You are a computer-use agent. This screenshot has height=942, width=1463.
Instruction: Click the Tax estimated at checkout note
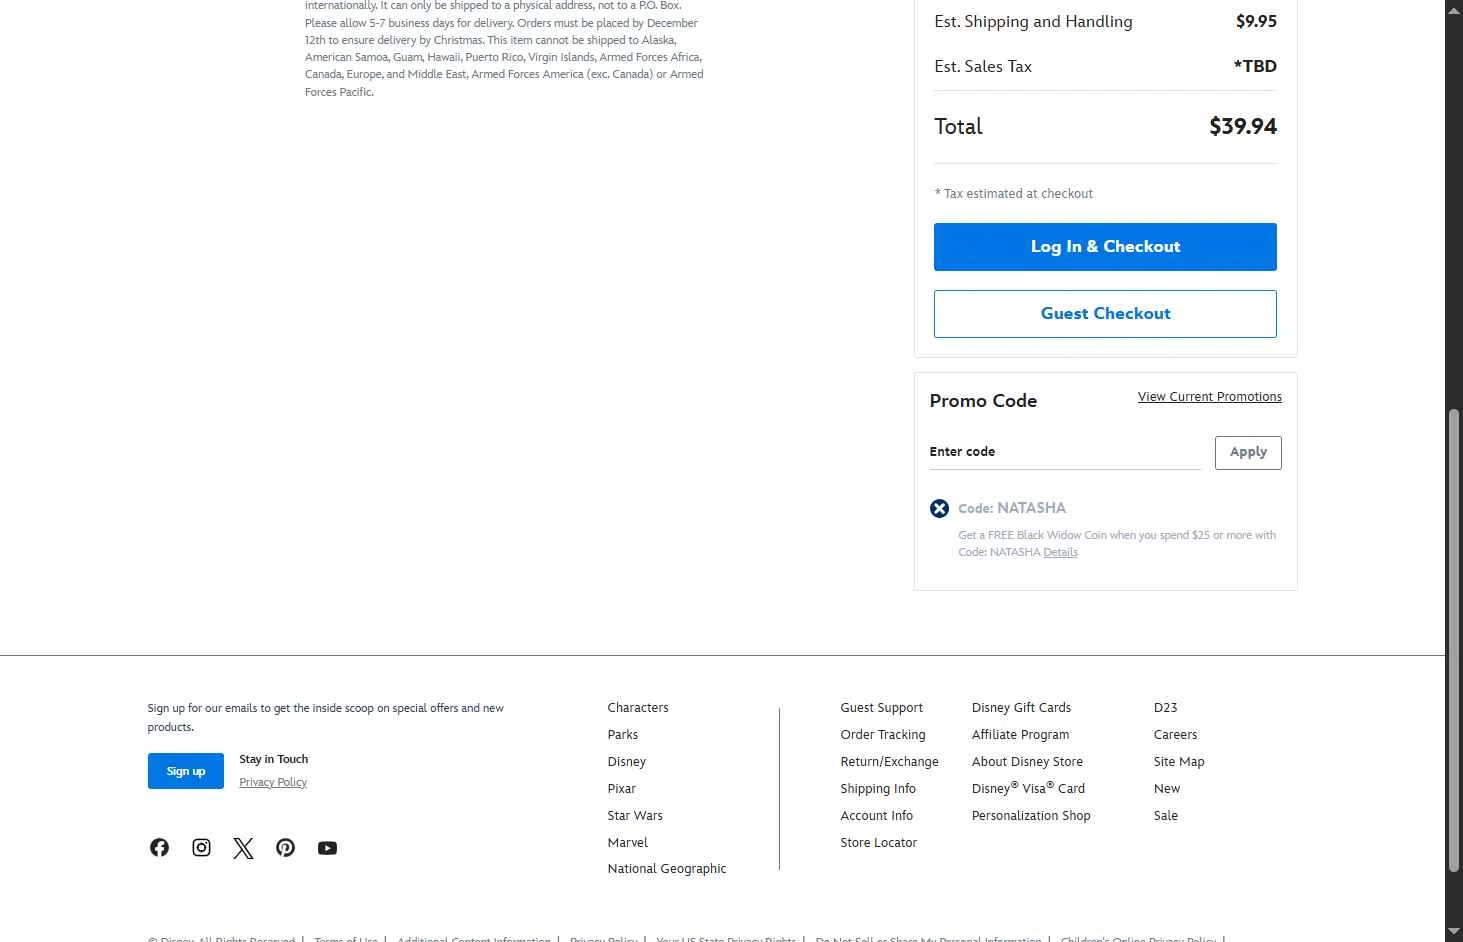coord(1013,194)
